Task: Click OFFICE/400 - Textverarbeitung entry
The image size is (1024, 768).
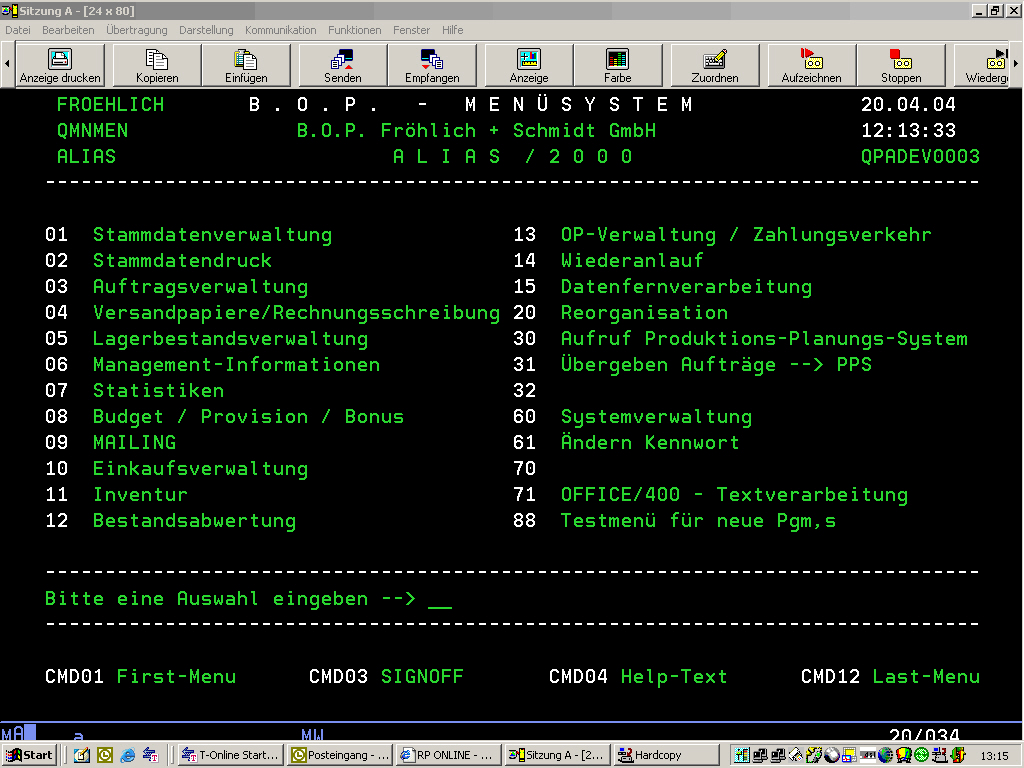Action: [x=734, y=494]
